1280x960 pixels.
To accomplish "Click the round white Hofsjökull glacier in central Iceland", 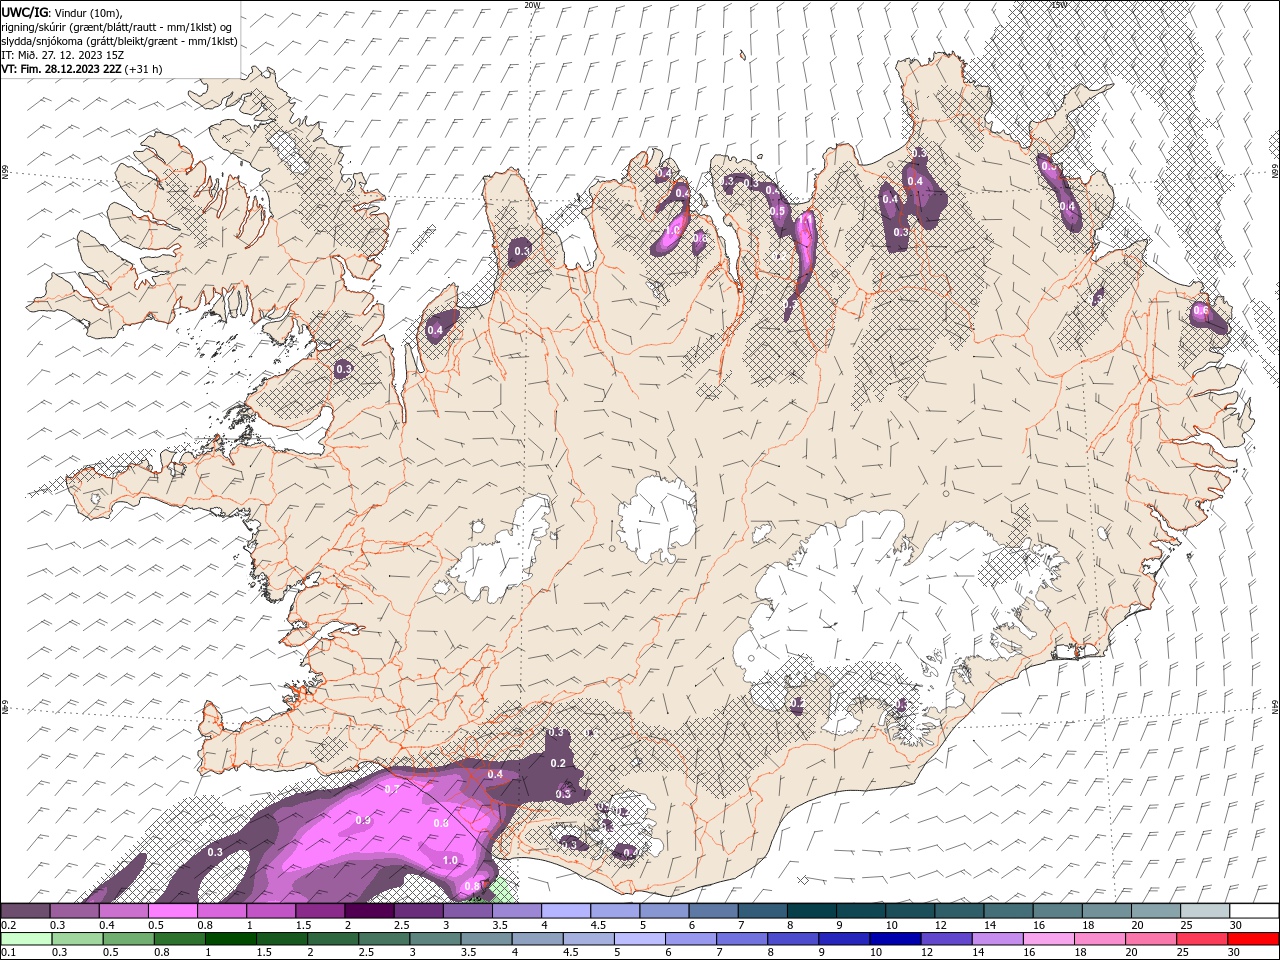I will (657, 520).
